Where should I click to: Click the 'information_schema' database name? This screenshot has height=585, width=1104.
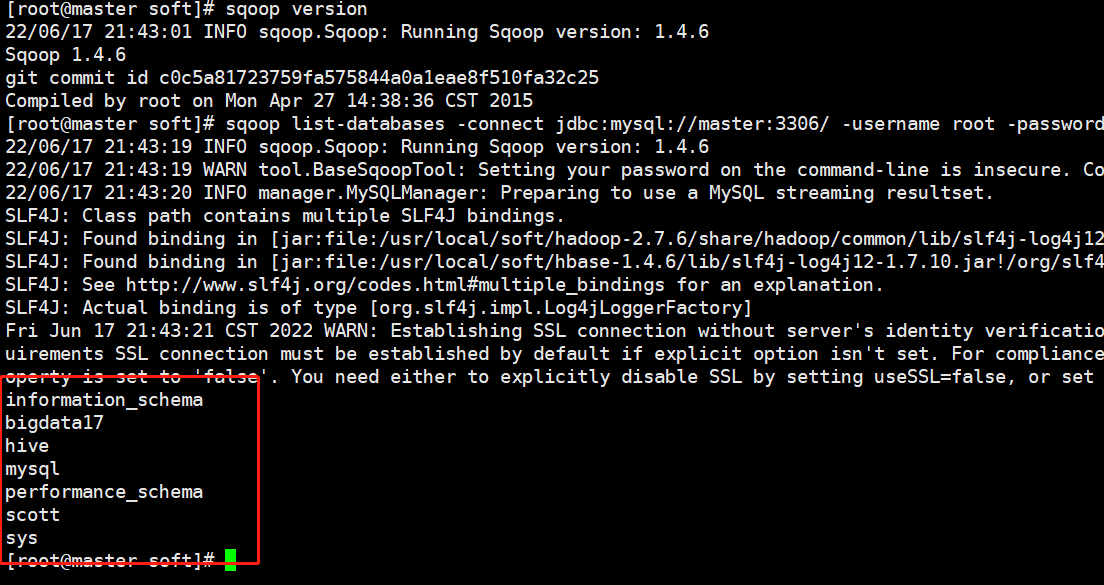coord(104,400)
